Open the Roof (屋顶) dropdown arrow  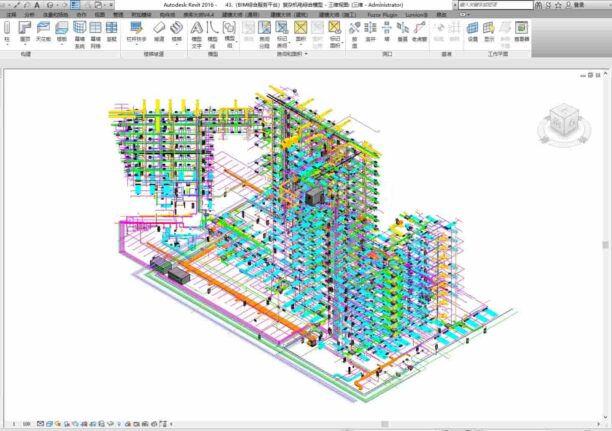click(x=25, y=45)
